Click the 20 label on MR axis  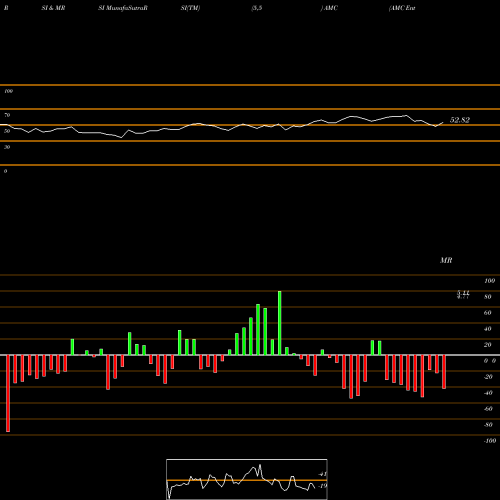(488, 345)
